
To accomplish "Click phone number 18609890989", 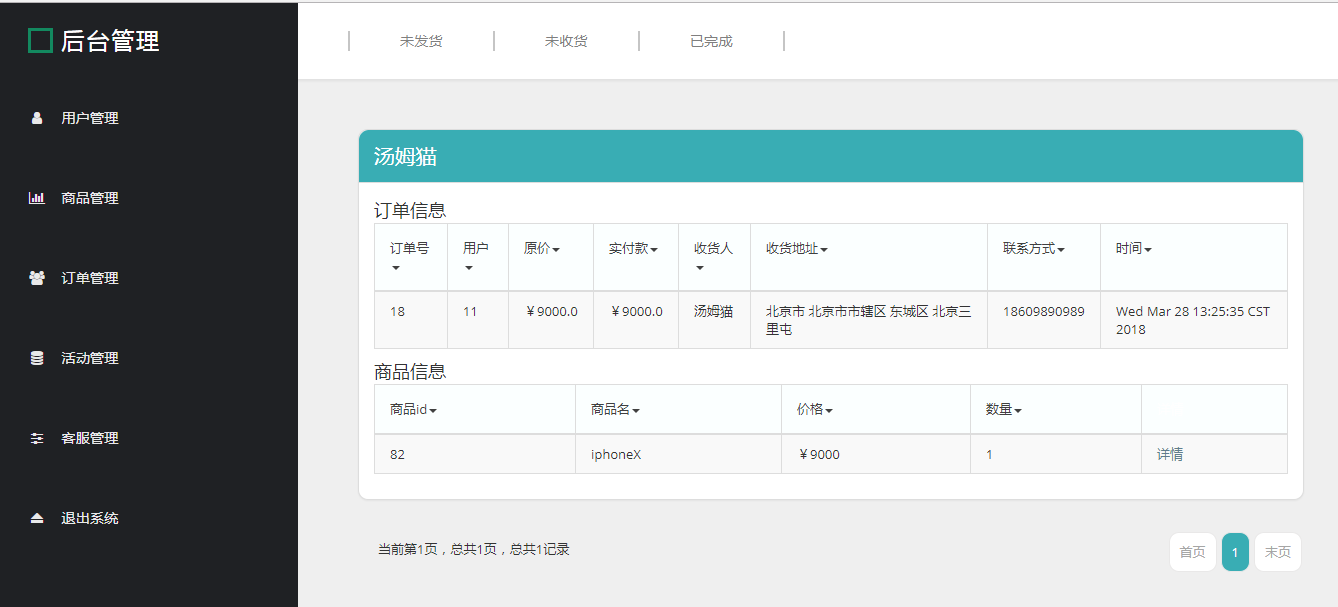I will (x=1044, y=311).
